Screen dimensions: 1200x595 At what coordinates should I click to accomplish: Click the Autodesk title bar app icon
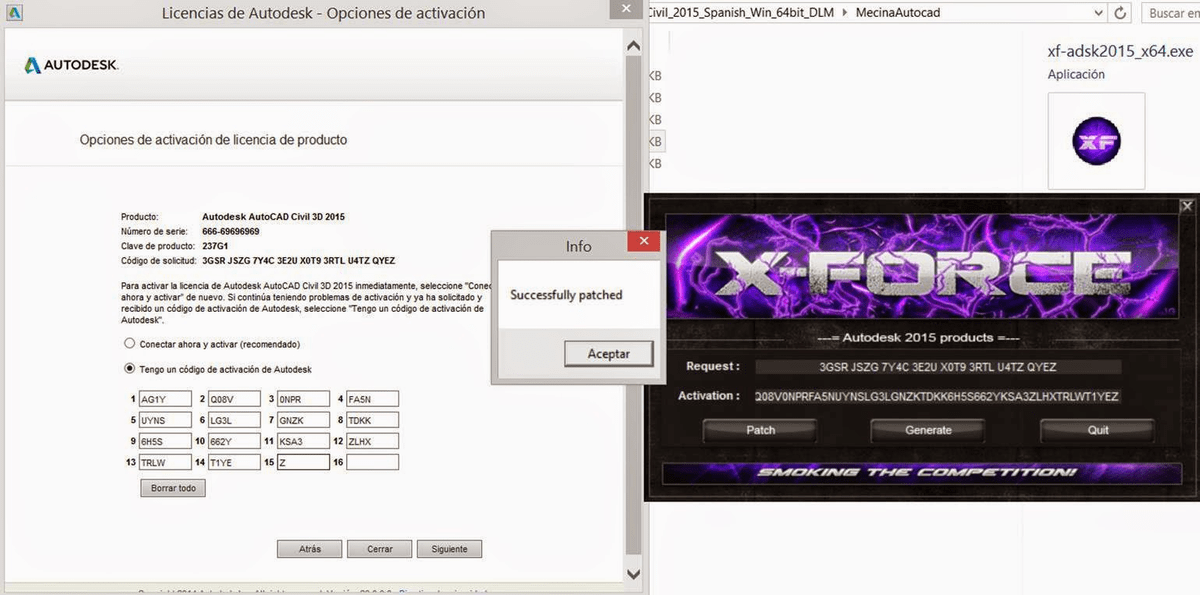[15, 13]
